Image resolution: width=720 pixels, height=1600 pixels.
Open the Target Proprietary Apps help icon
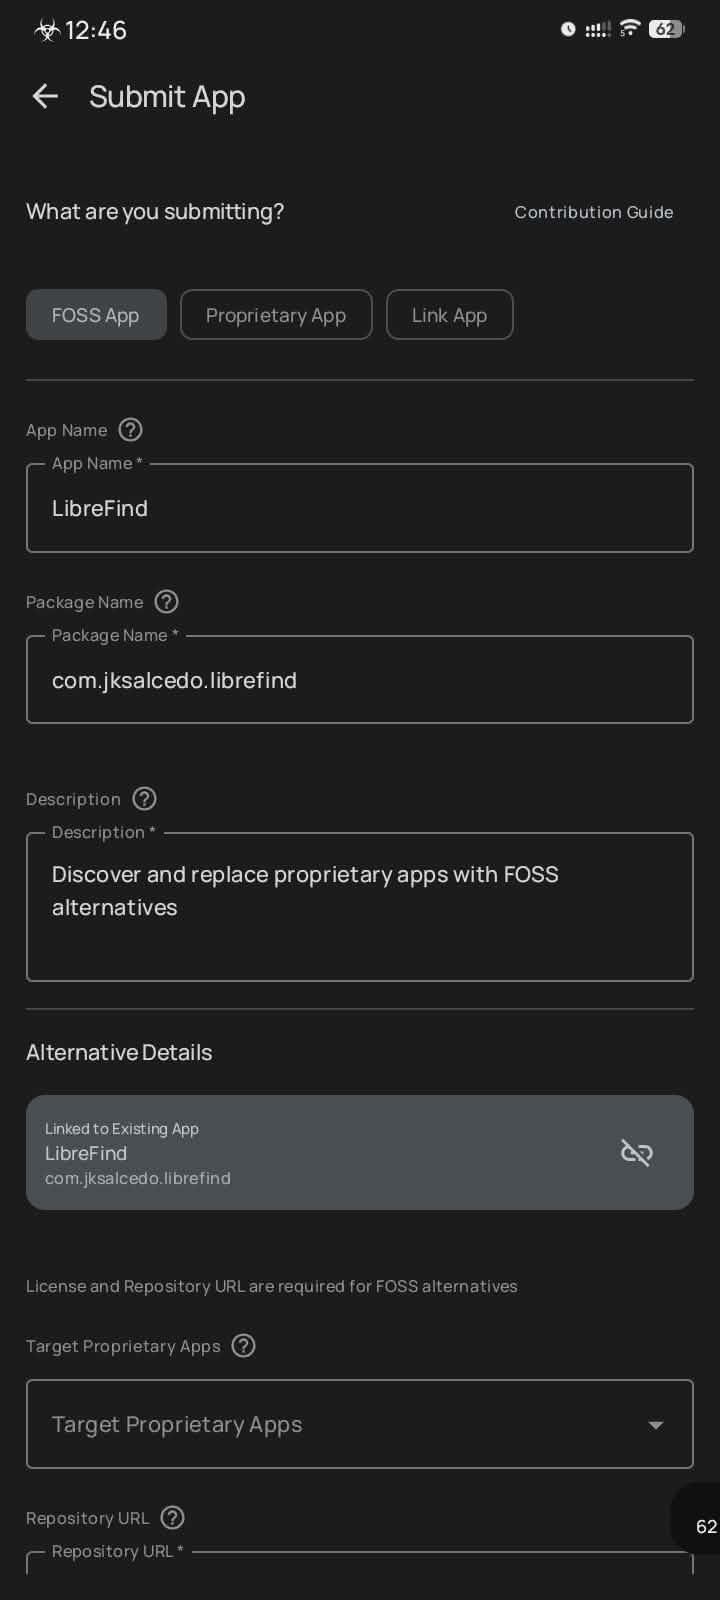click(243, 1346)
